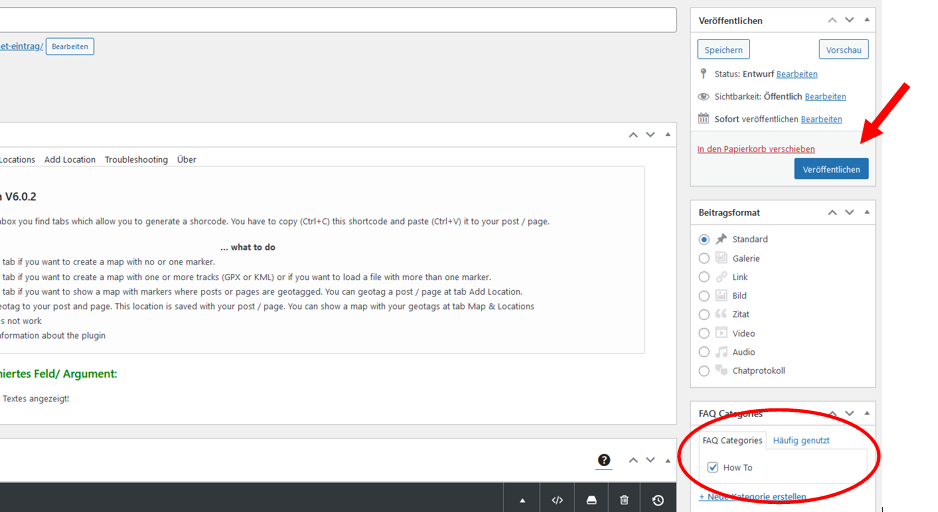This screenshot has width=938, height=512.
Task: Edit Sichtbarkeit via its Bearbeiten link
Action: click(x=826, y=96)
